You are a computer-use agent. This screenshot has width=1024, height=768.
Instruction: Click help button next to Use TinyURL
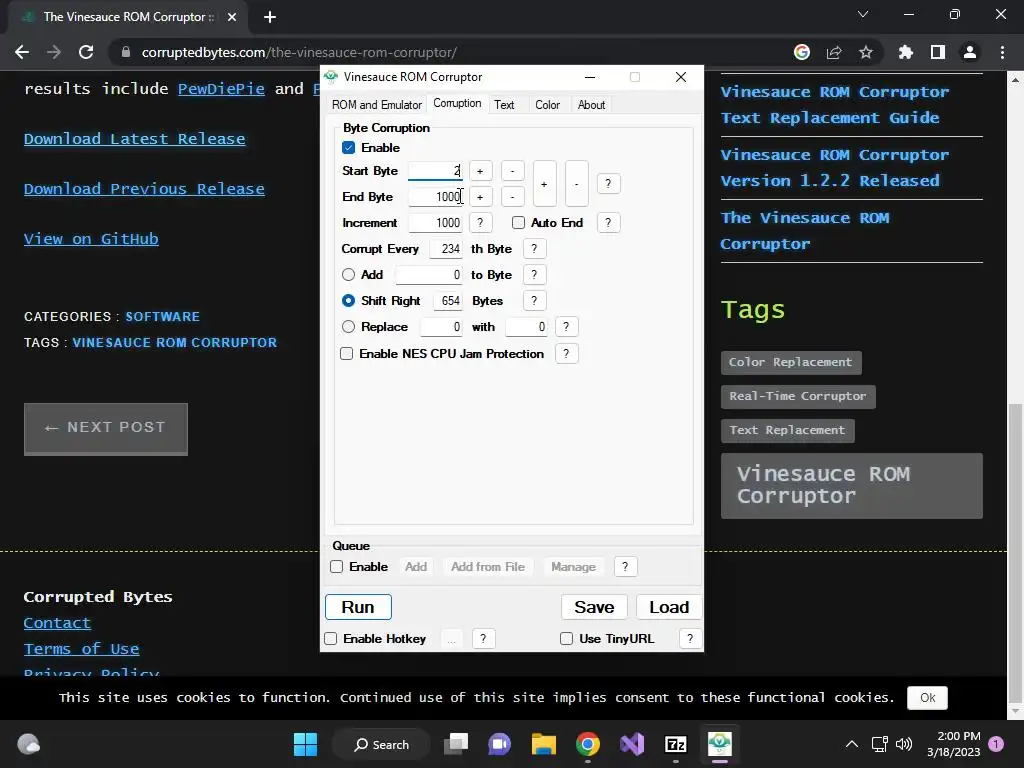coord(690,639)
